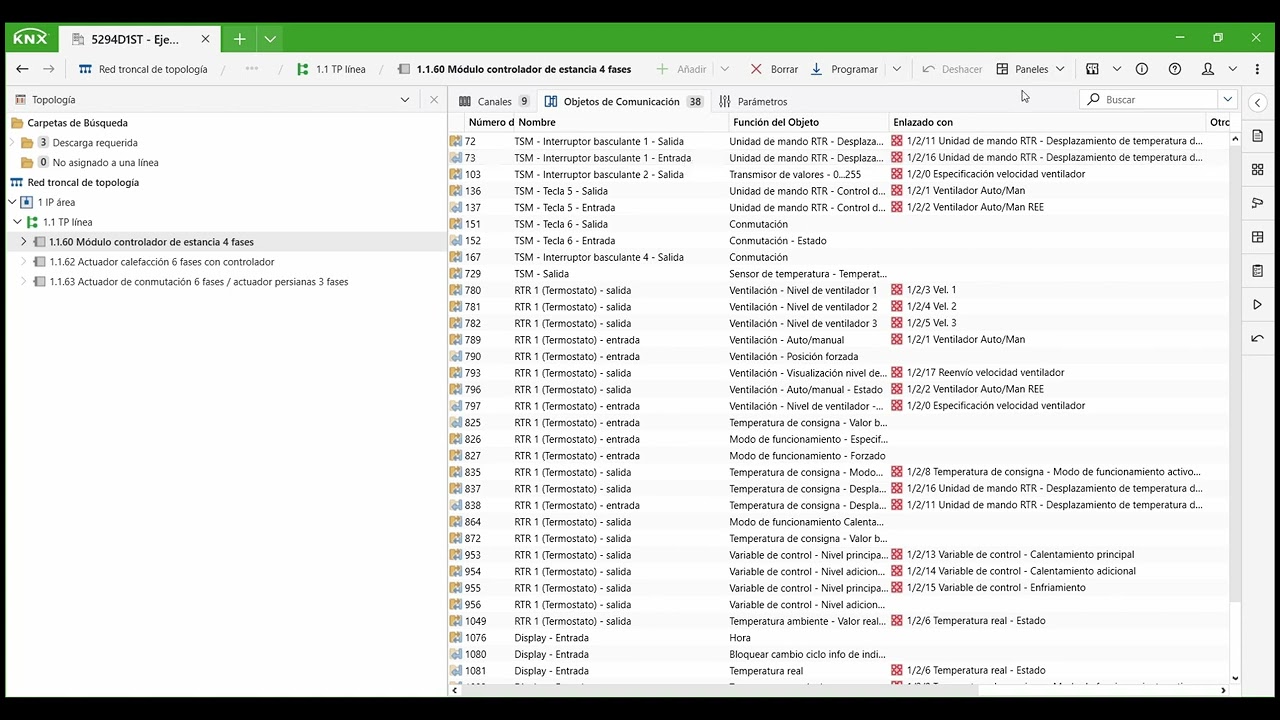Select object row 103 Interruptor basculante 2
This screenshot has width=1280, height=720.
838,174
